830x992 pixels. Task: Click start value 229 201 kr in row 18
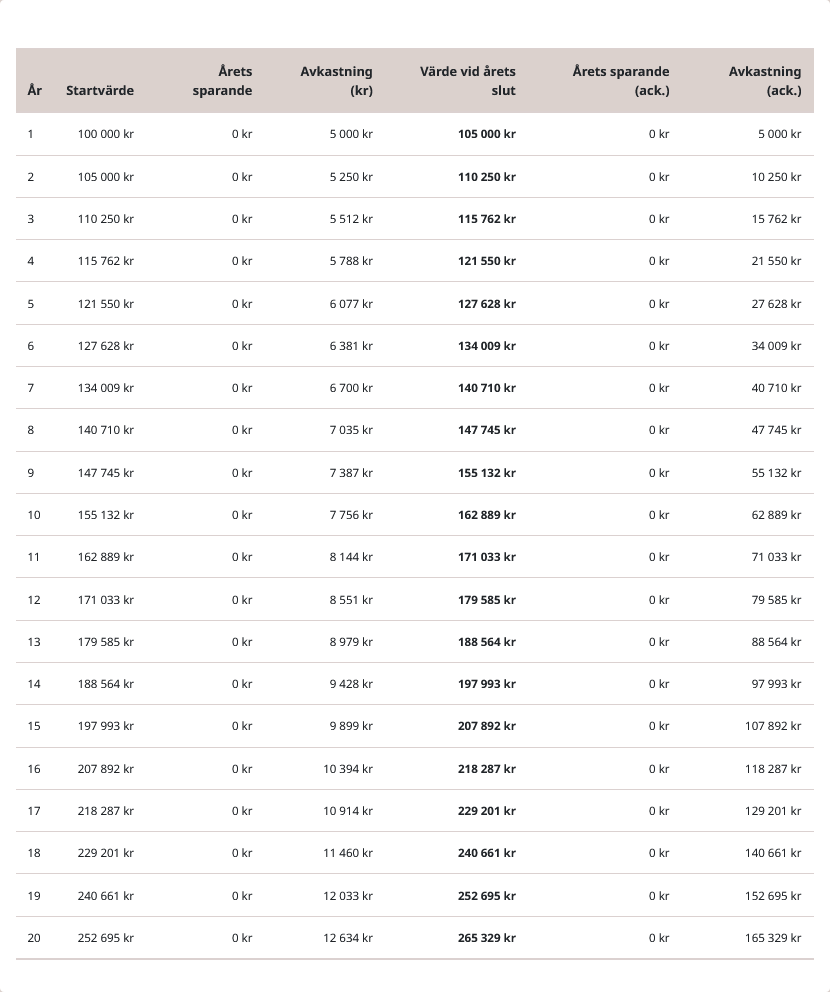click(106, 853)
